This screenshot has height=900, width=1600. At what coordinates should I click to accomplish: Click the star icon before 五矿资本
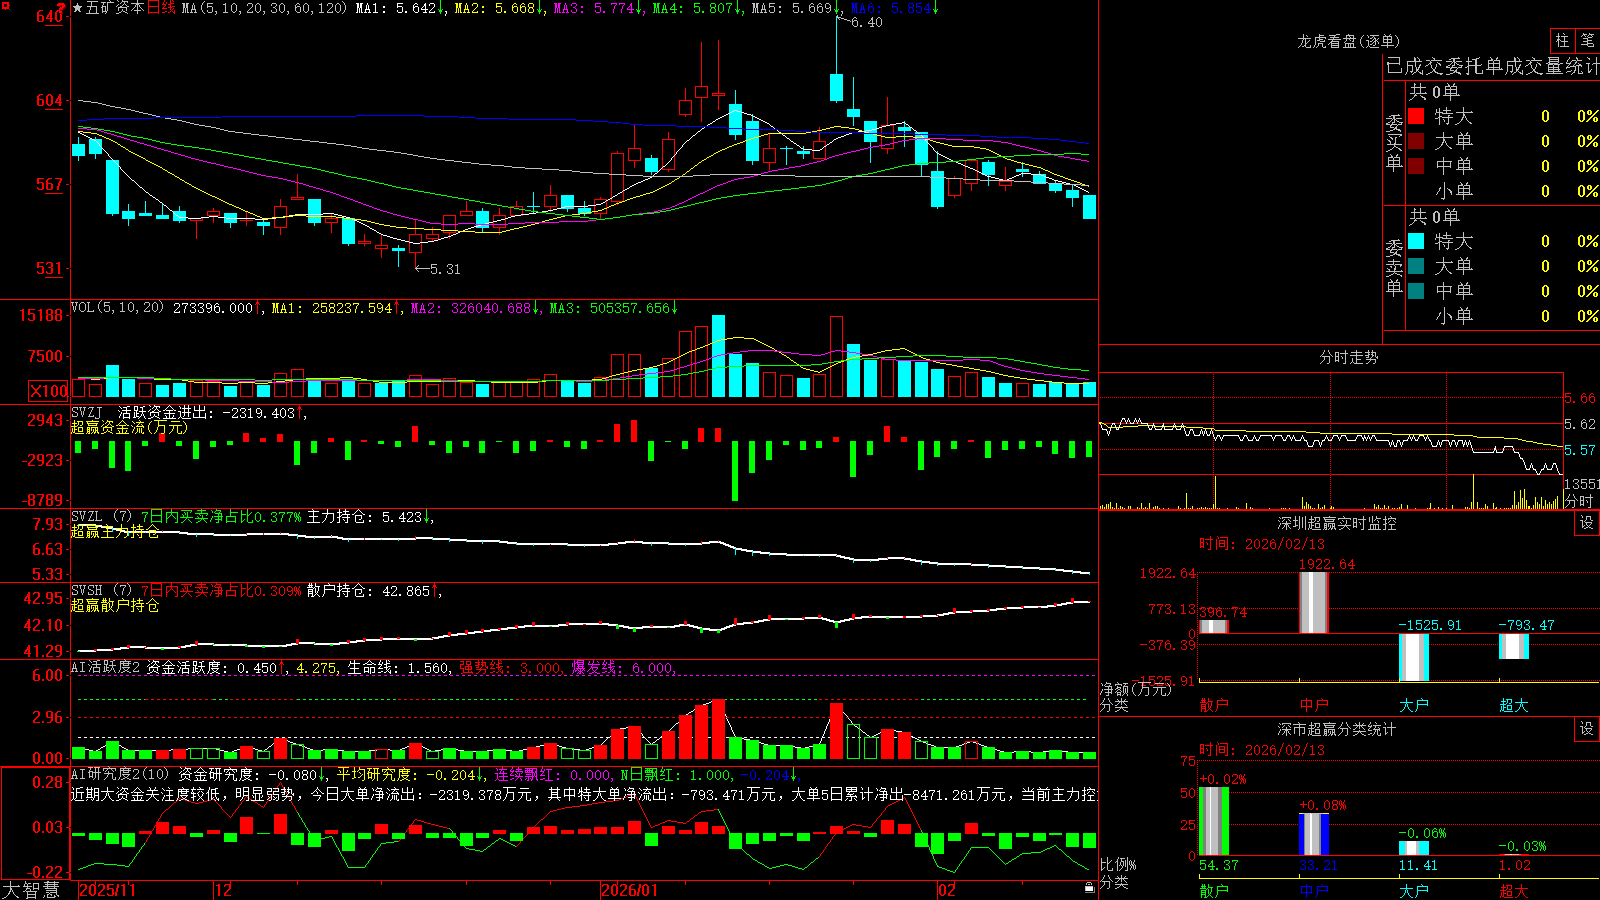click(78, 8)
